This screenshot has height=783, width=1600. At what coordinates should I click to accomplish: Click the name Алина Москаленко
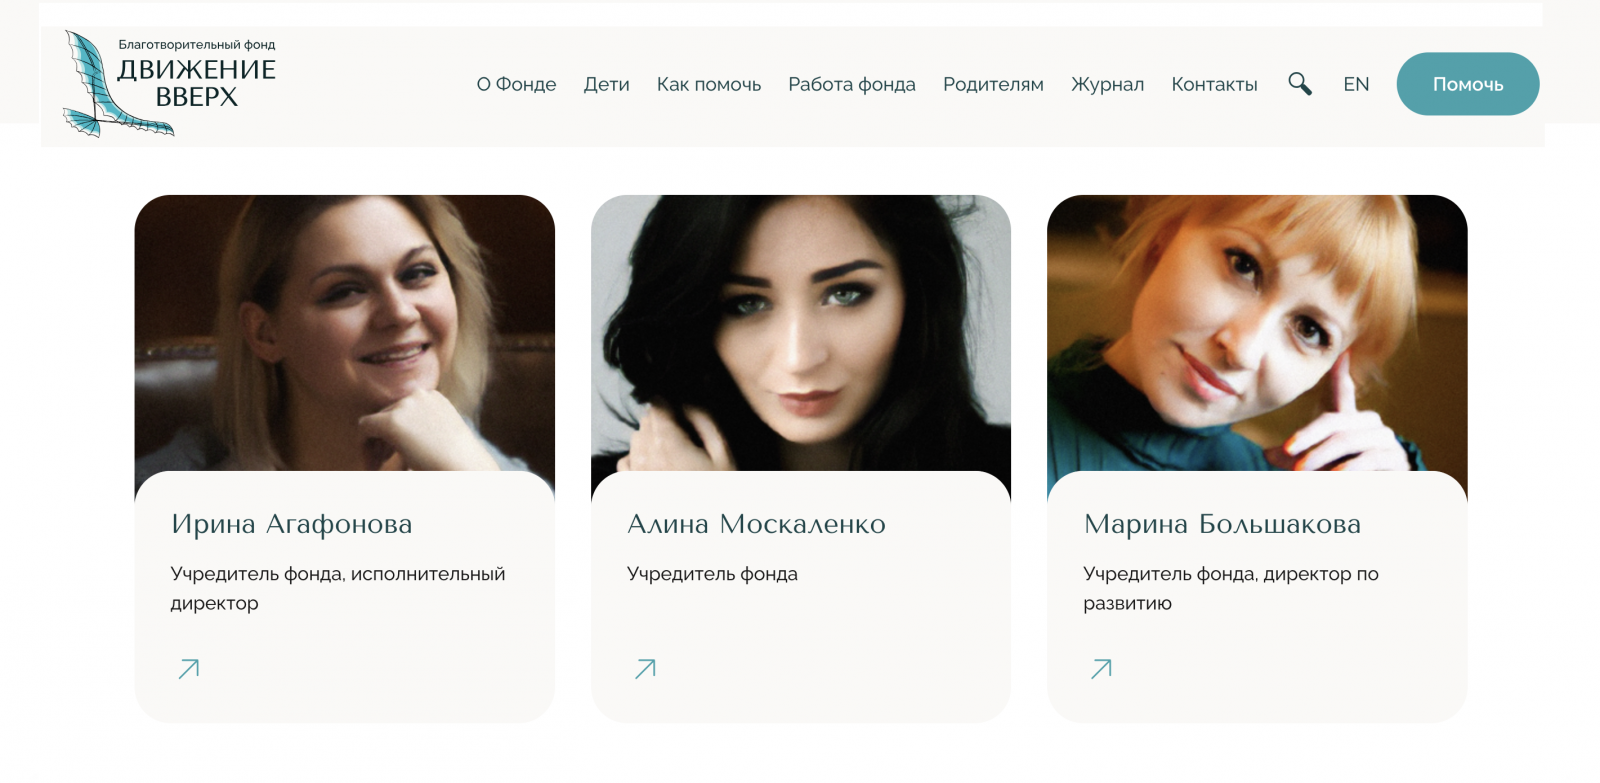tap(757, 524)
